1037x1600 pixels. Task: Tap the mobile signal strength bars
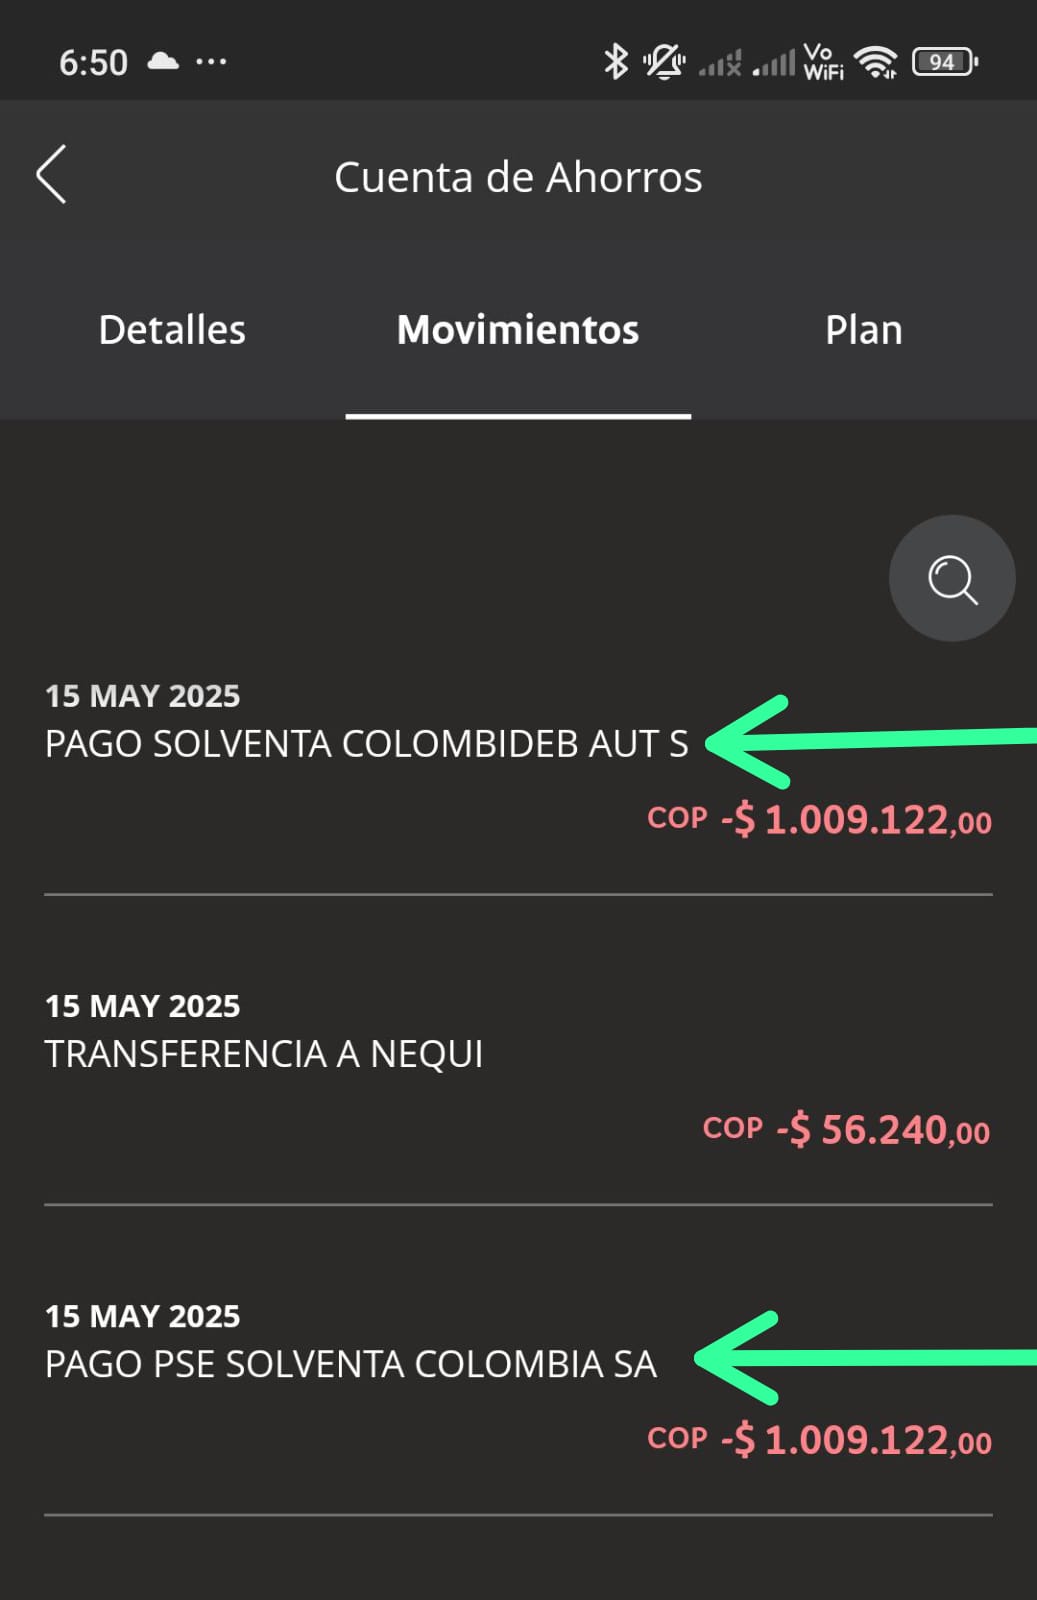pyautogui.click(x=774, y=63)
